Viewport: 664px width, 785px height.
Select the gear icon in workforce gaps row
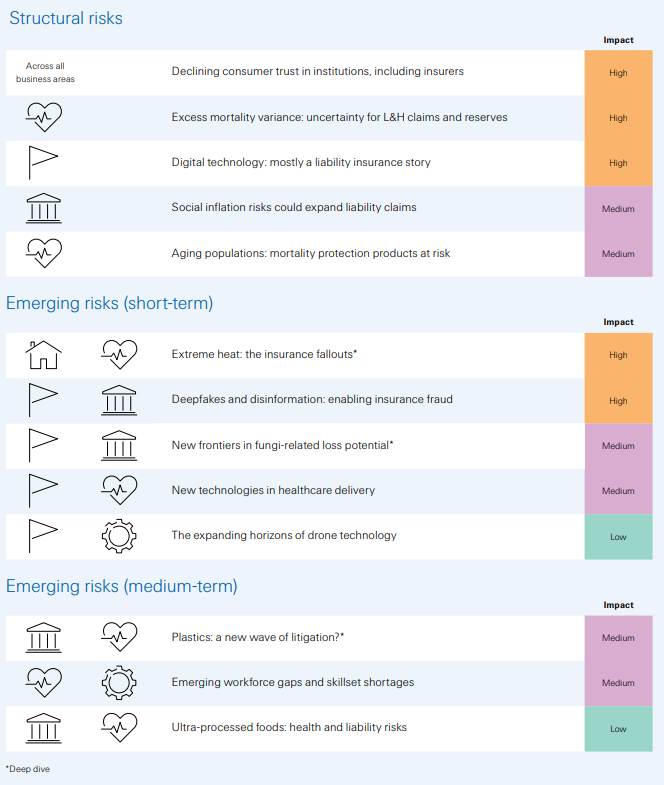pos(119,683)
